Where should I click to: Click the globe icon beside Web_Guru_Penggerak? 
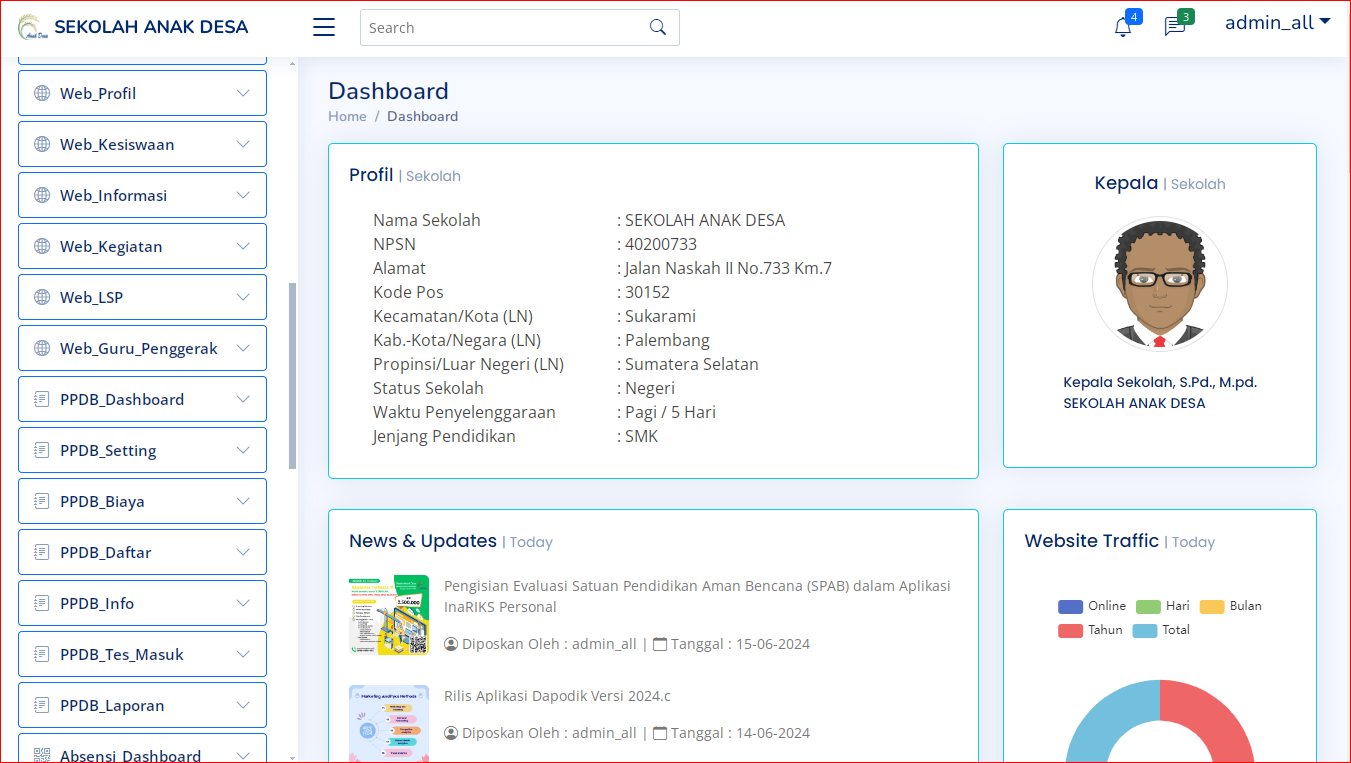tap(42, 348)
